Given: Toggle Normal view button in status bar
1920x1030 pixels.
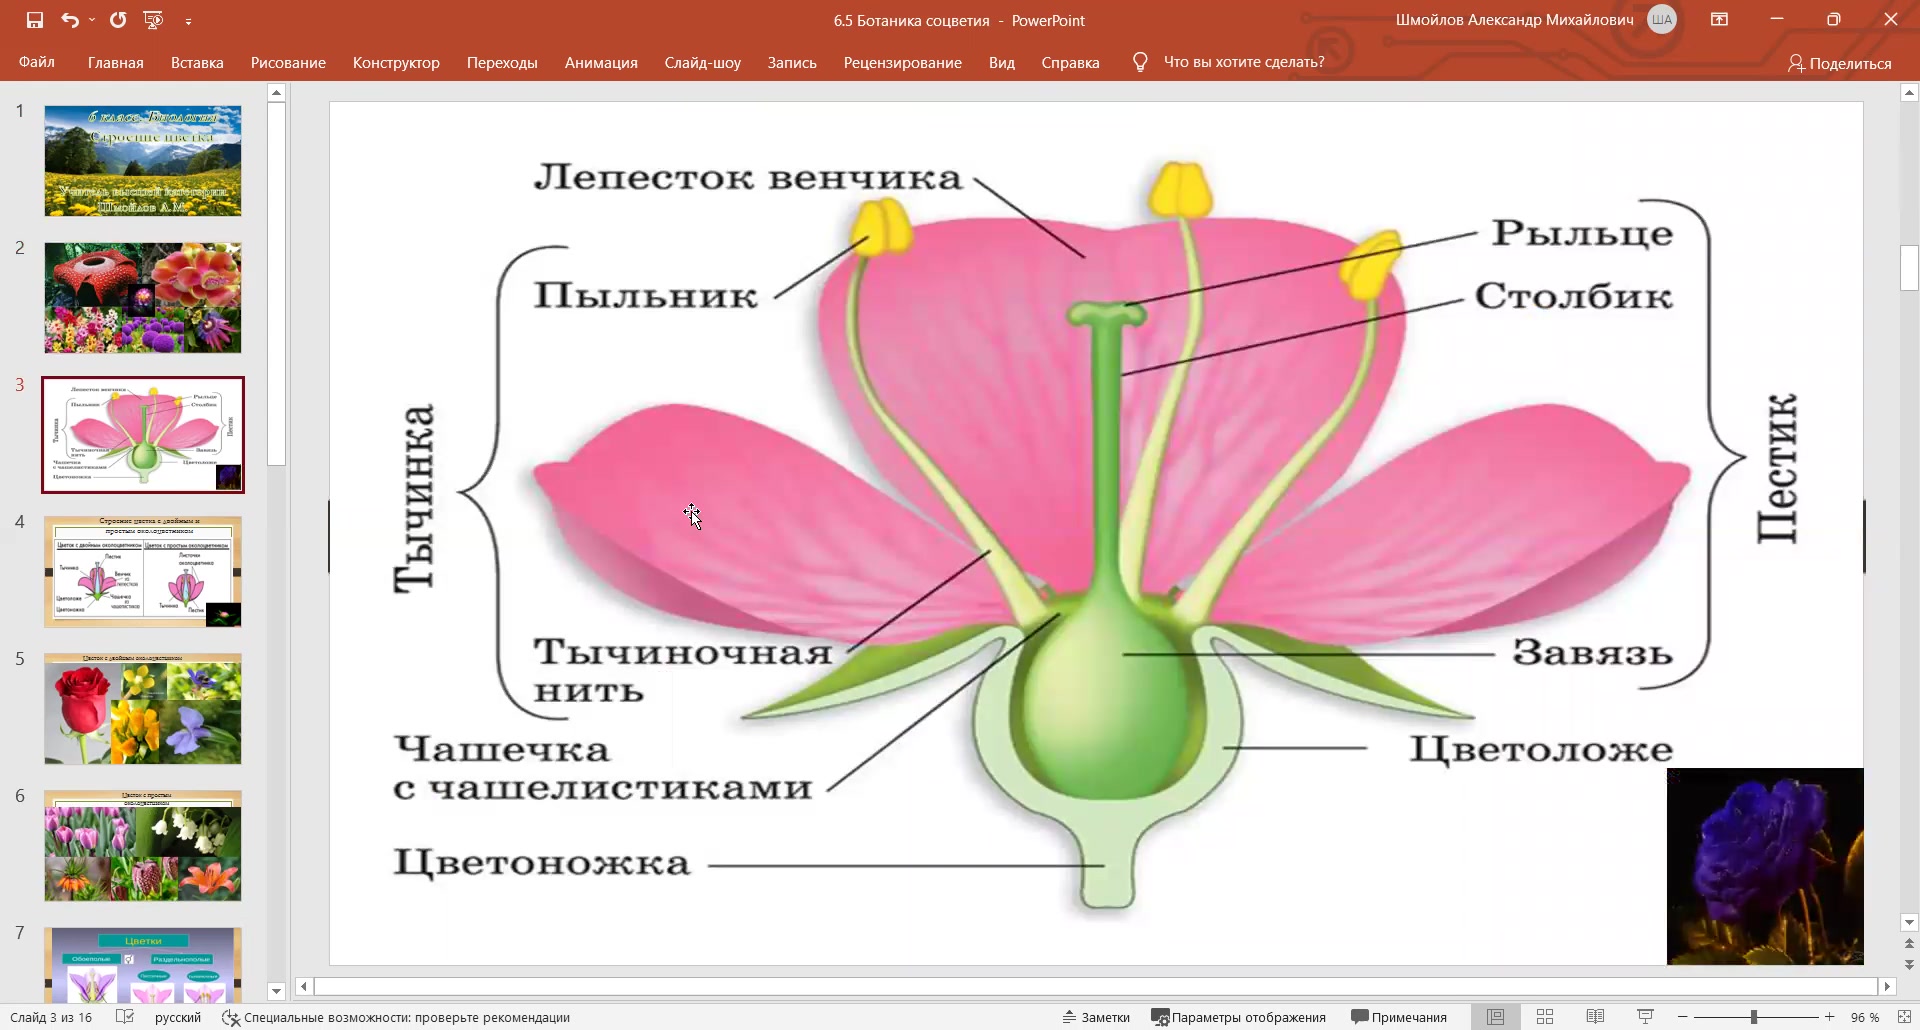Looking at the screenshot, I should [x=1495, y=1017].
